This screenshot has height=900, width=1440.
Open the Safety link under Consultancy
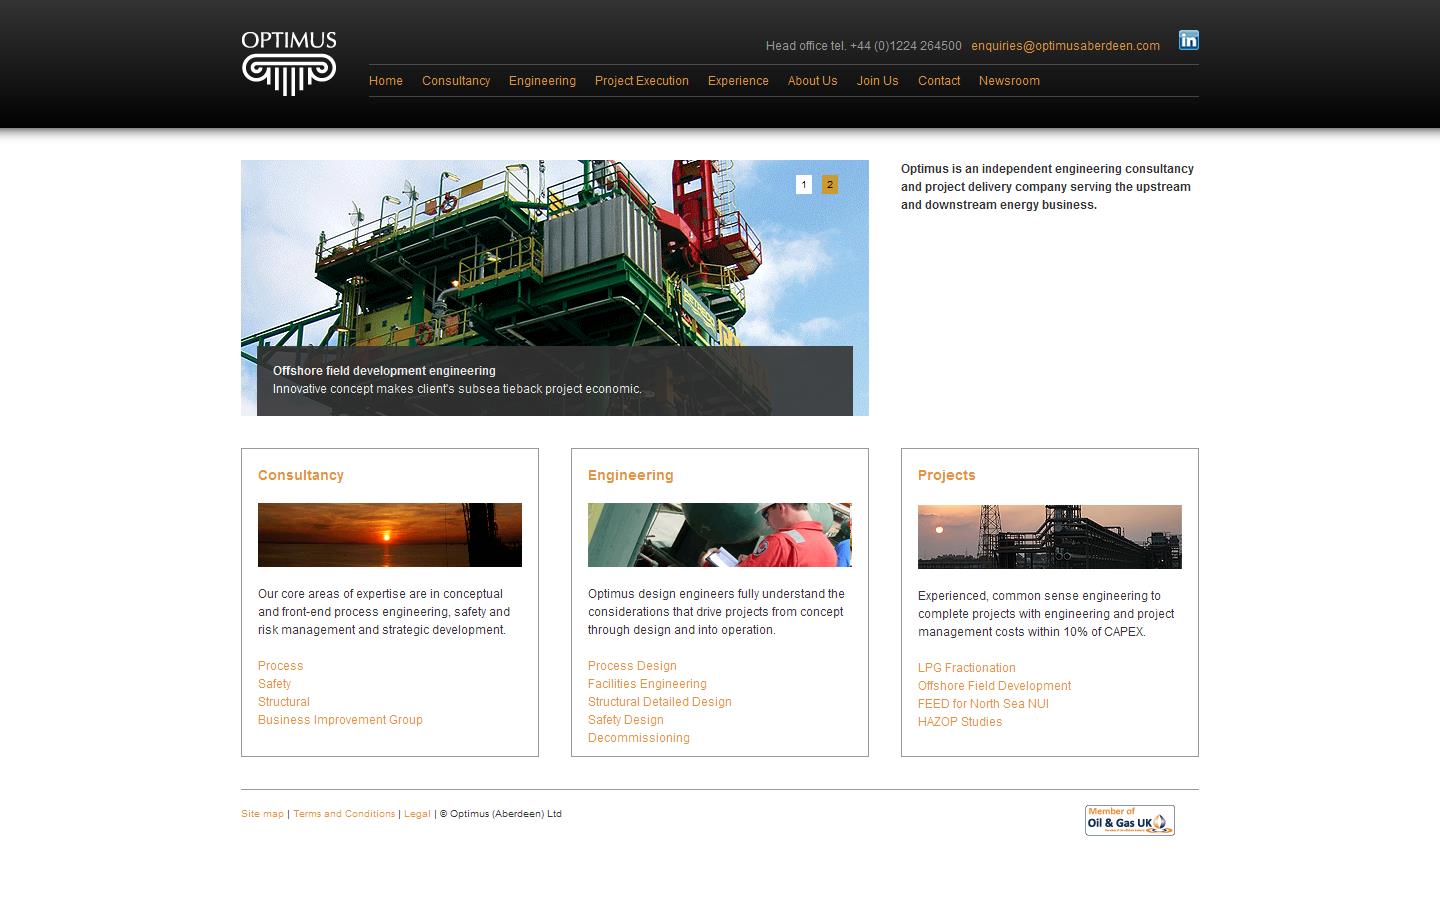(274, 684)
